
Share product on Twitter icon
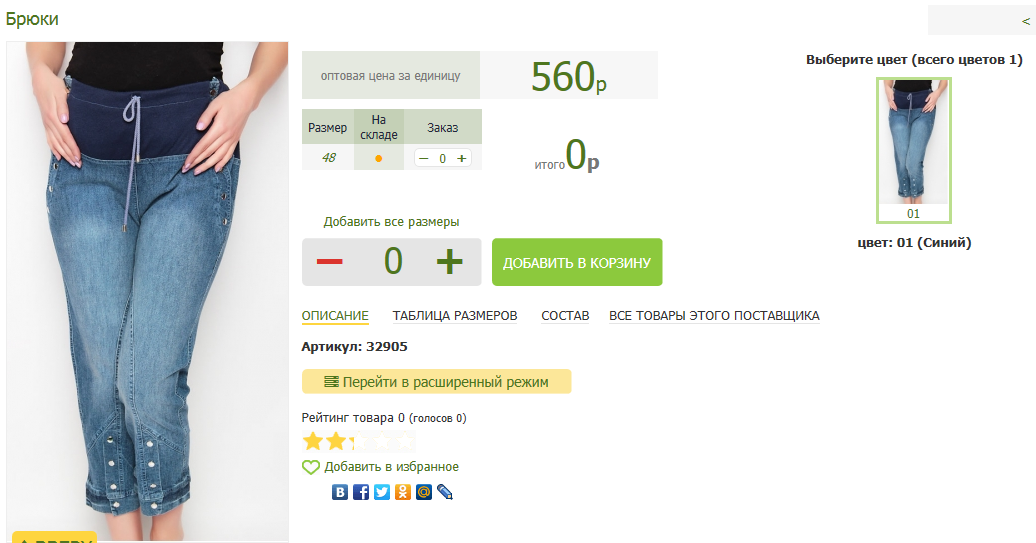(382, 492)
